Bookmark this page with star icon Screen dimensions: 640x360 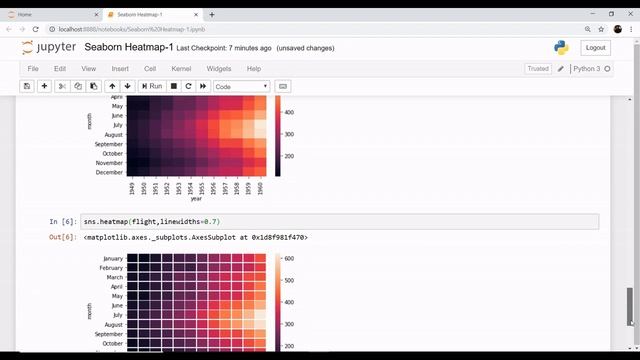601,29
